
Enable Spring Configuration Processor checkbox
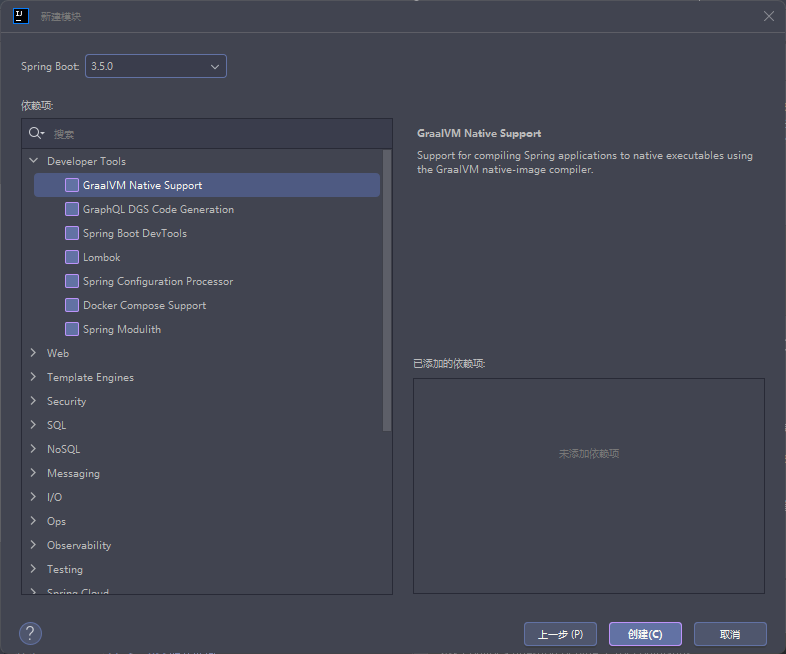point(72,281)
